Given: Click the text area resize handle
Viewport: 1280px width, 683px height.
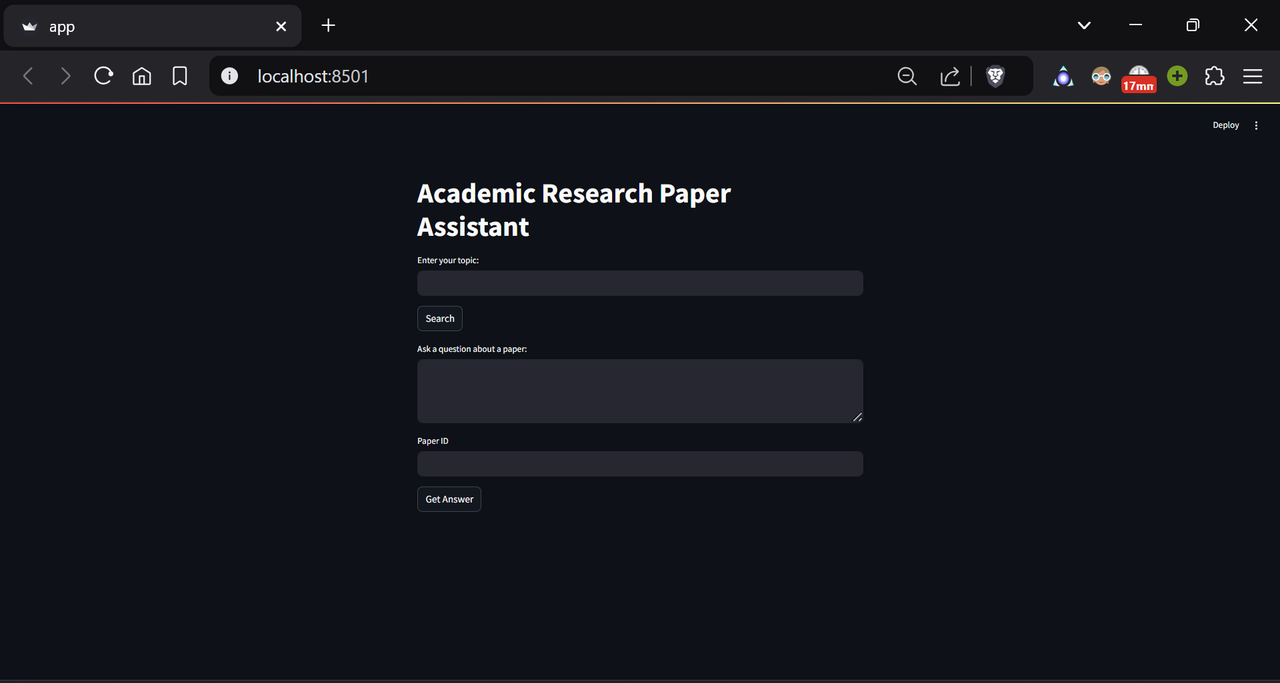Looking at the screenshot, I should pos(857,417).
